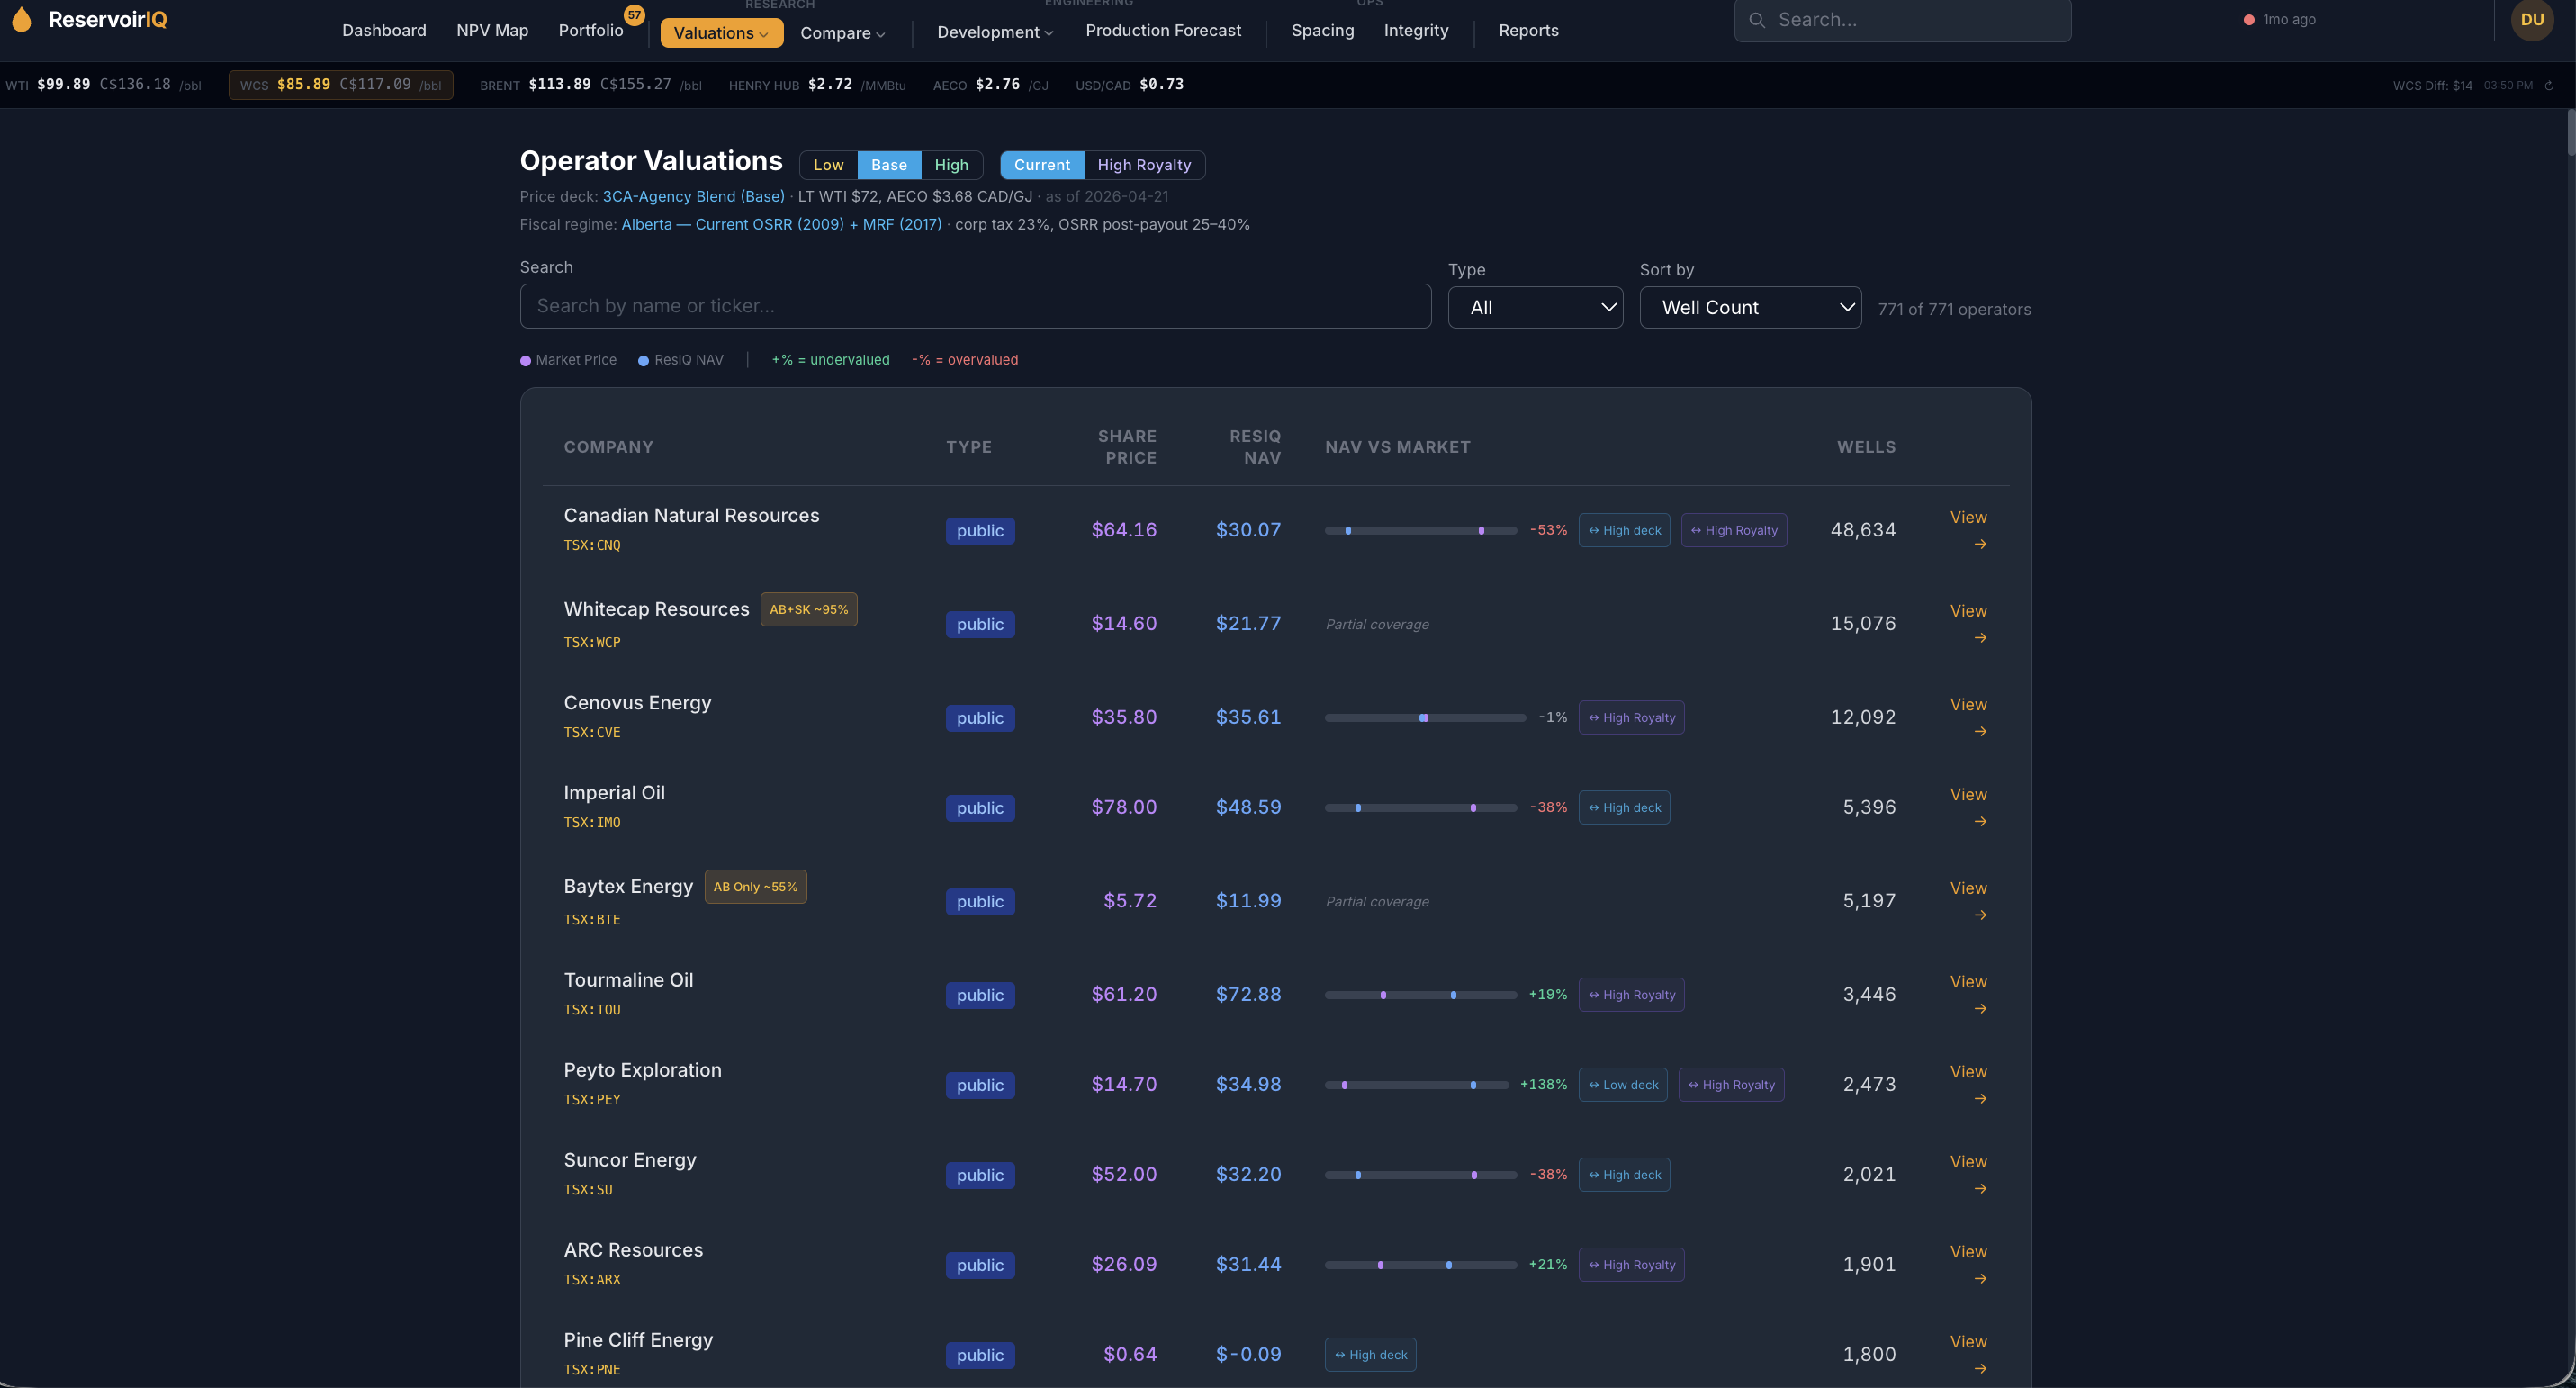This screenshot has width=2576, height=1388.
Task: Expand the Development menu
Action: [995, 32]
